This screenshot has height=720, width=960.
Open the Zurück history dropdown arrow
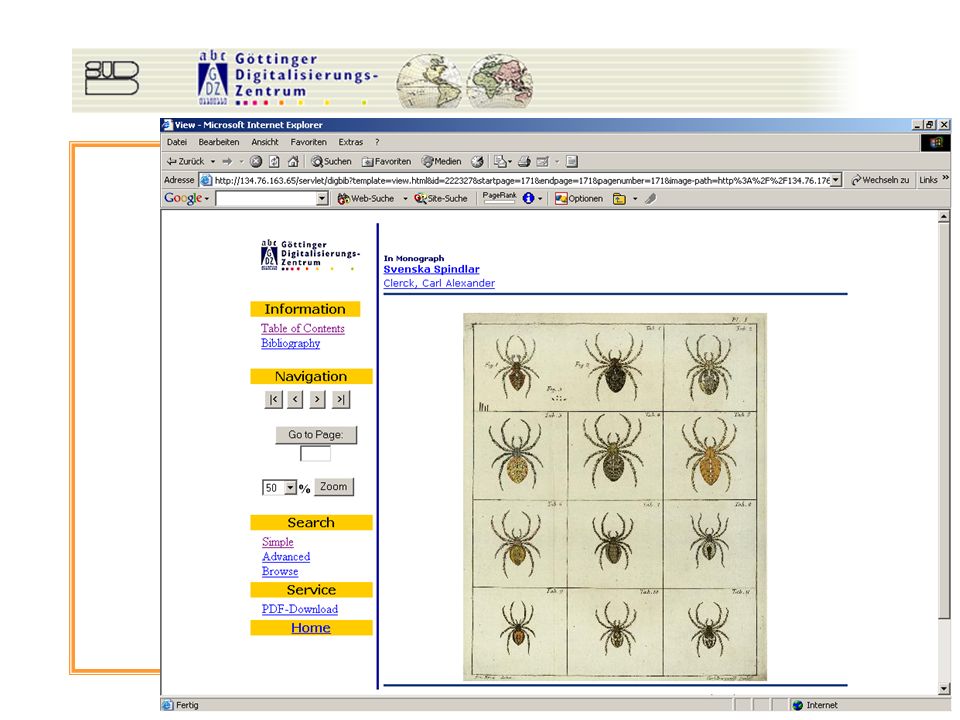[x=213, y=162]
